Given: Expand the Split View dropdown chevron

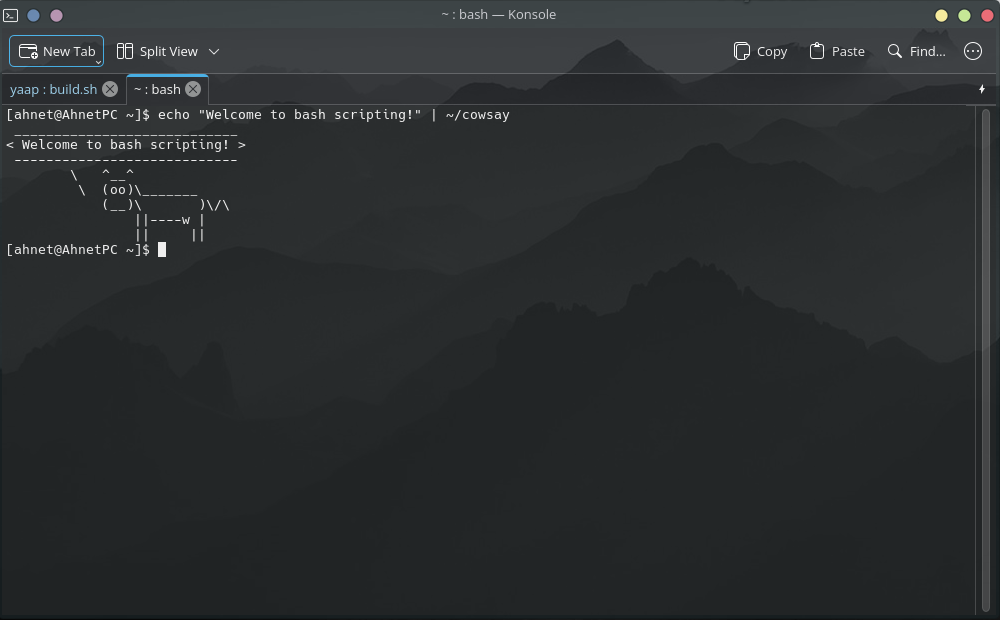Looking at the screenshot, I should pyautogui.click(x=214, y=51).
